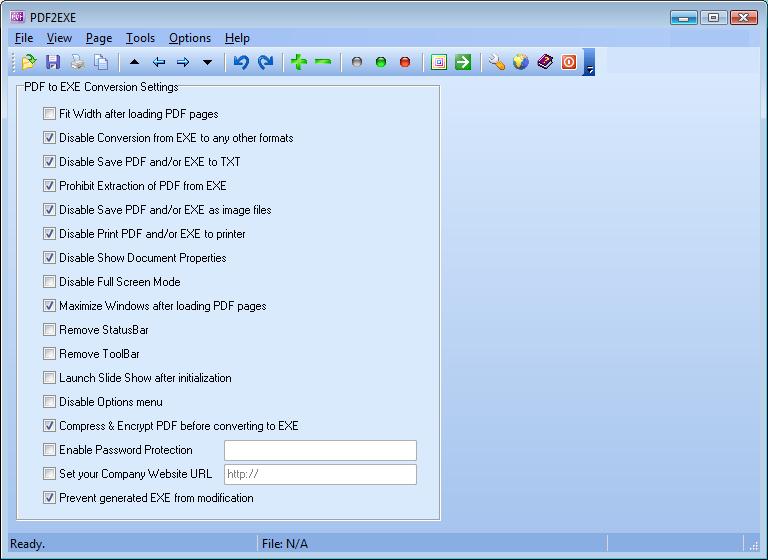Check Set your Company Website URL
The height and width of the screenshot is (560, 768).
49,474
